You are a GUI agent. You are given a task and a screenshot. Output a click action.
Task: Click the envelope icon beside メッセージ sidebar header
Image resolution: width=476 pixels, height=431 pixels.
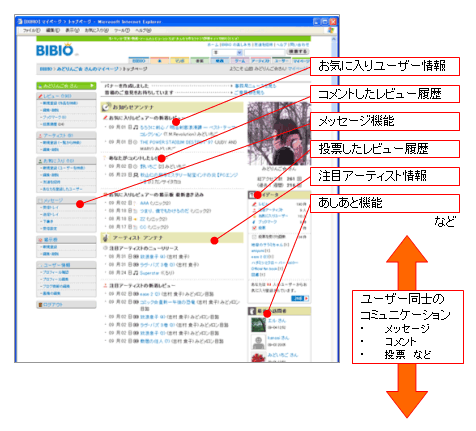pos(40,200)
